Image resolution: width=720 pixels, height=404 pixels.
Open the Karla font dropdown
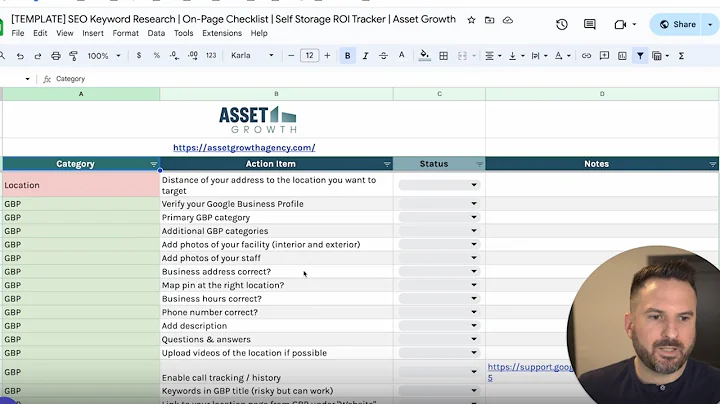click(252, 56)
